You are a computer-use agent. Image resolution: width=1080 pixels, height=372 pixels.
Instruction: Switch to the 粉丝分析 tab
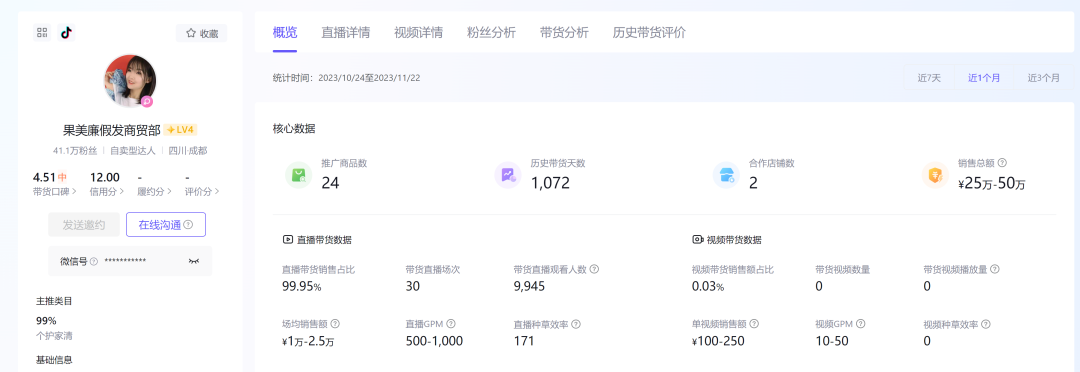pyautogui.click(x=491, y=32)
